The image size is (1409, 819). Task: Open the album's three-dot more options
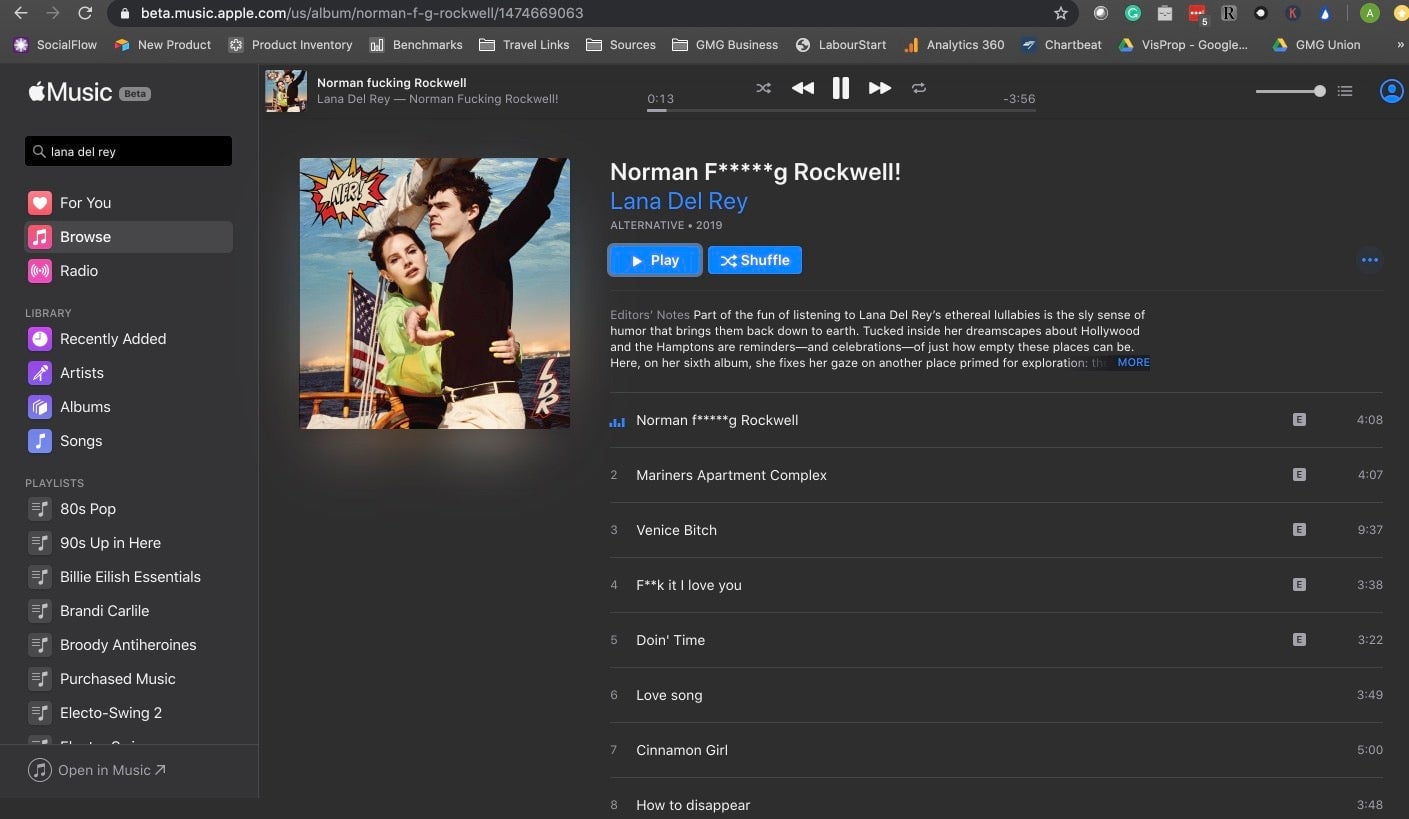coord(1369,260)
